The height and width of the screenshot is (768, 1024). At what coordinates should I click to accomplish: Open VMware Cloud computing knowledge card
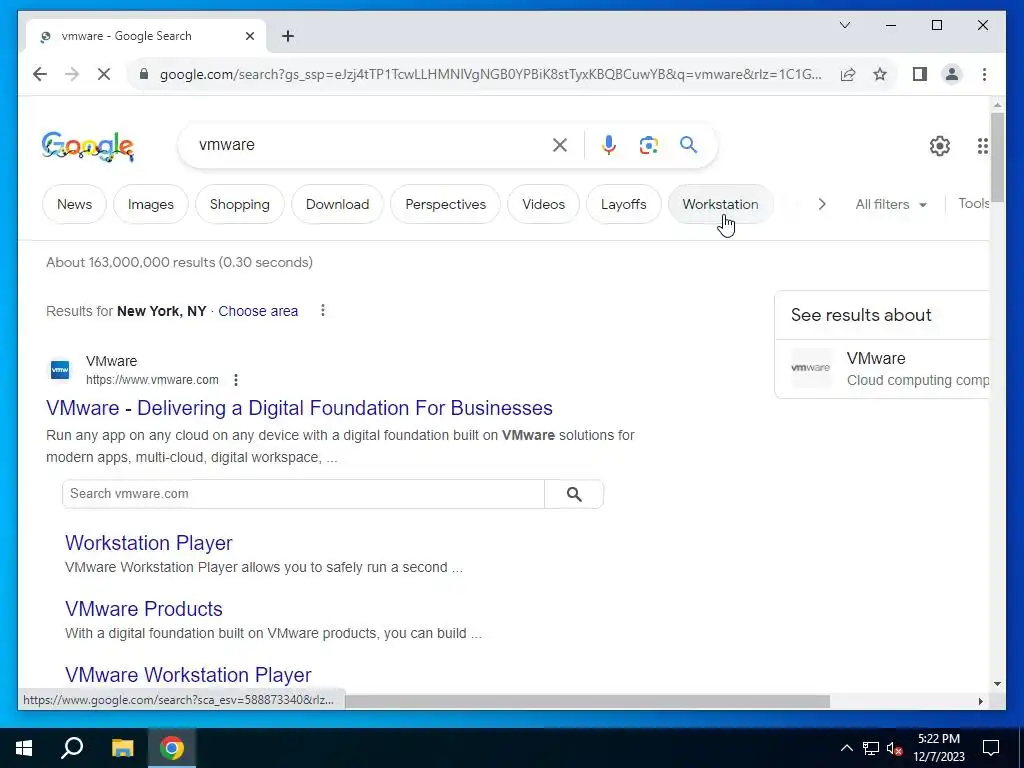pyautogui.click(x=882, y=369)
